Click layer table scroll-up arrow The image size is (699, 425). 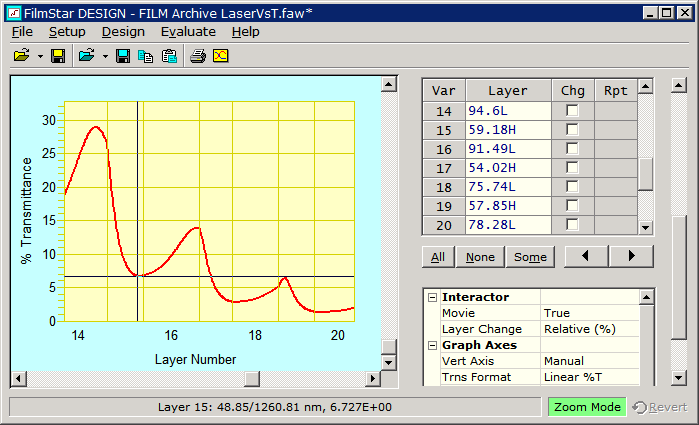pyautogui.click(x=645, y=86)
